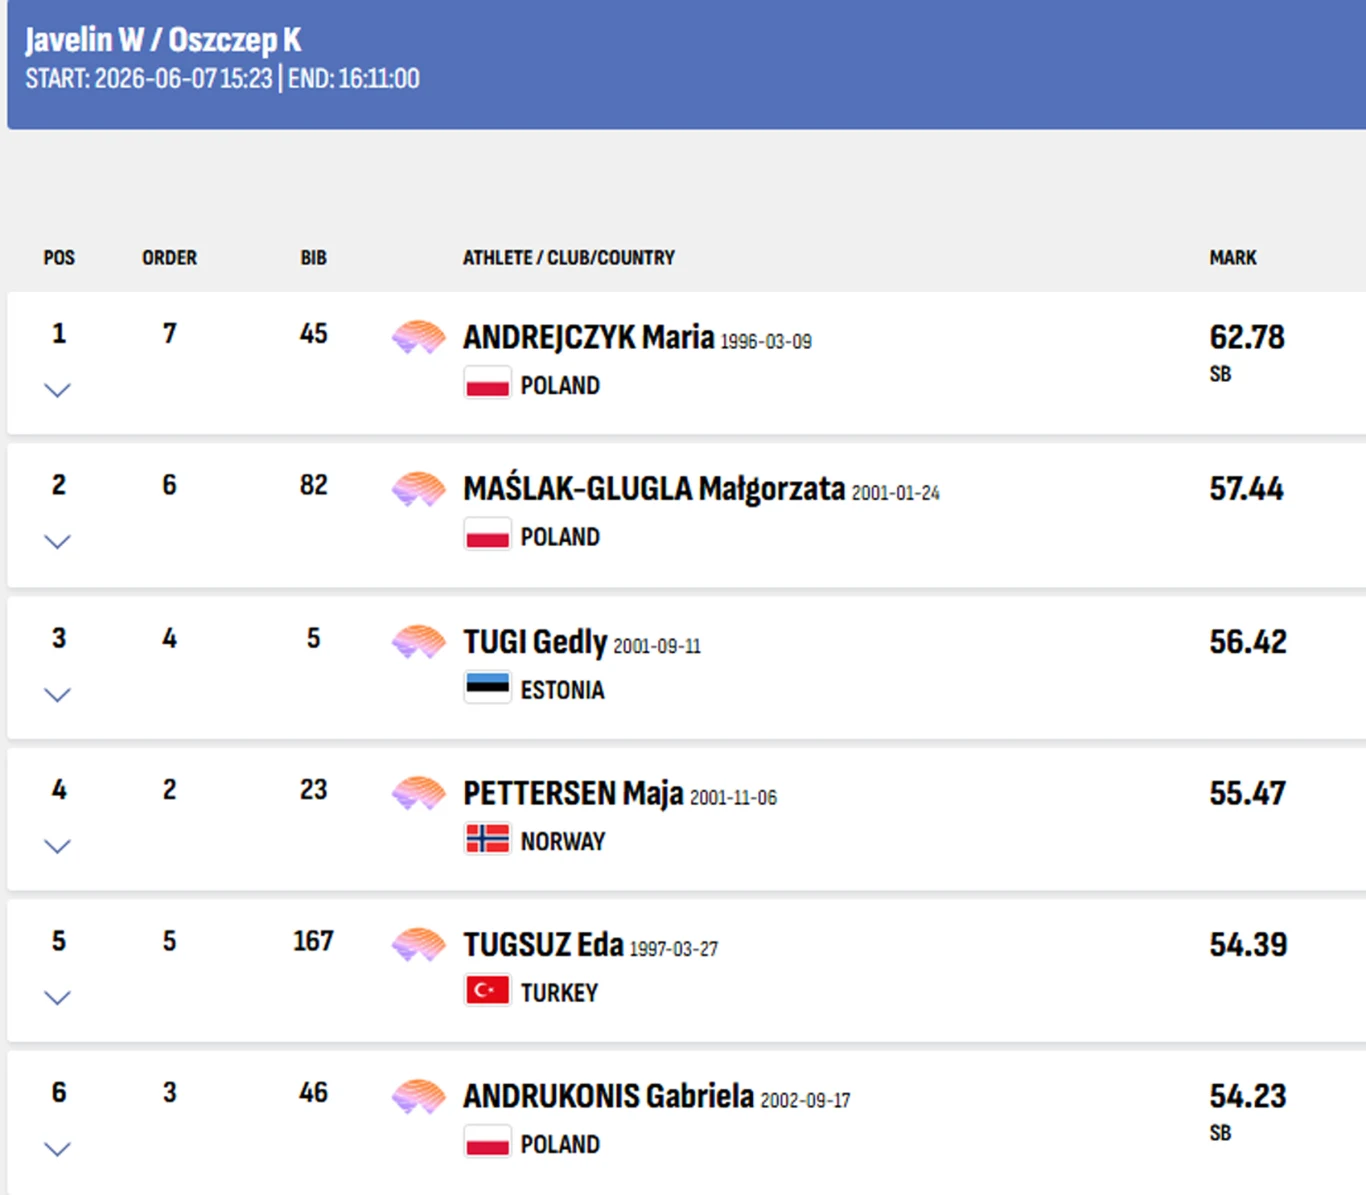Screen dimensions: 1366x1195
Task: Click the Javelin W / Oszczep K heading
Action: point(163,40)
